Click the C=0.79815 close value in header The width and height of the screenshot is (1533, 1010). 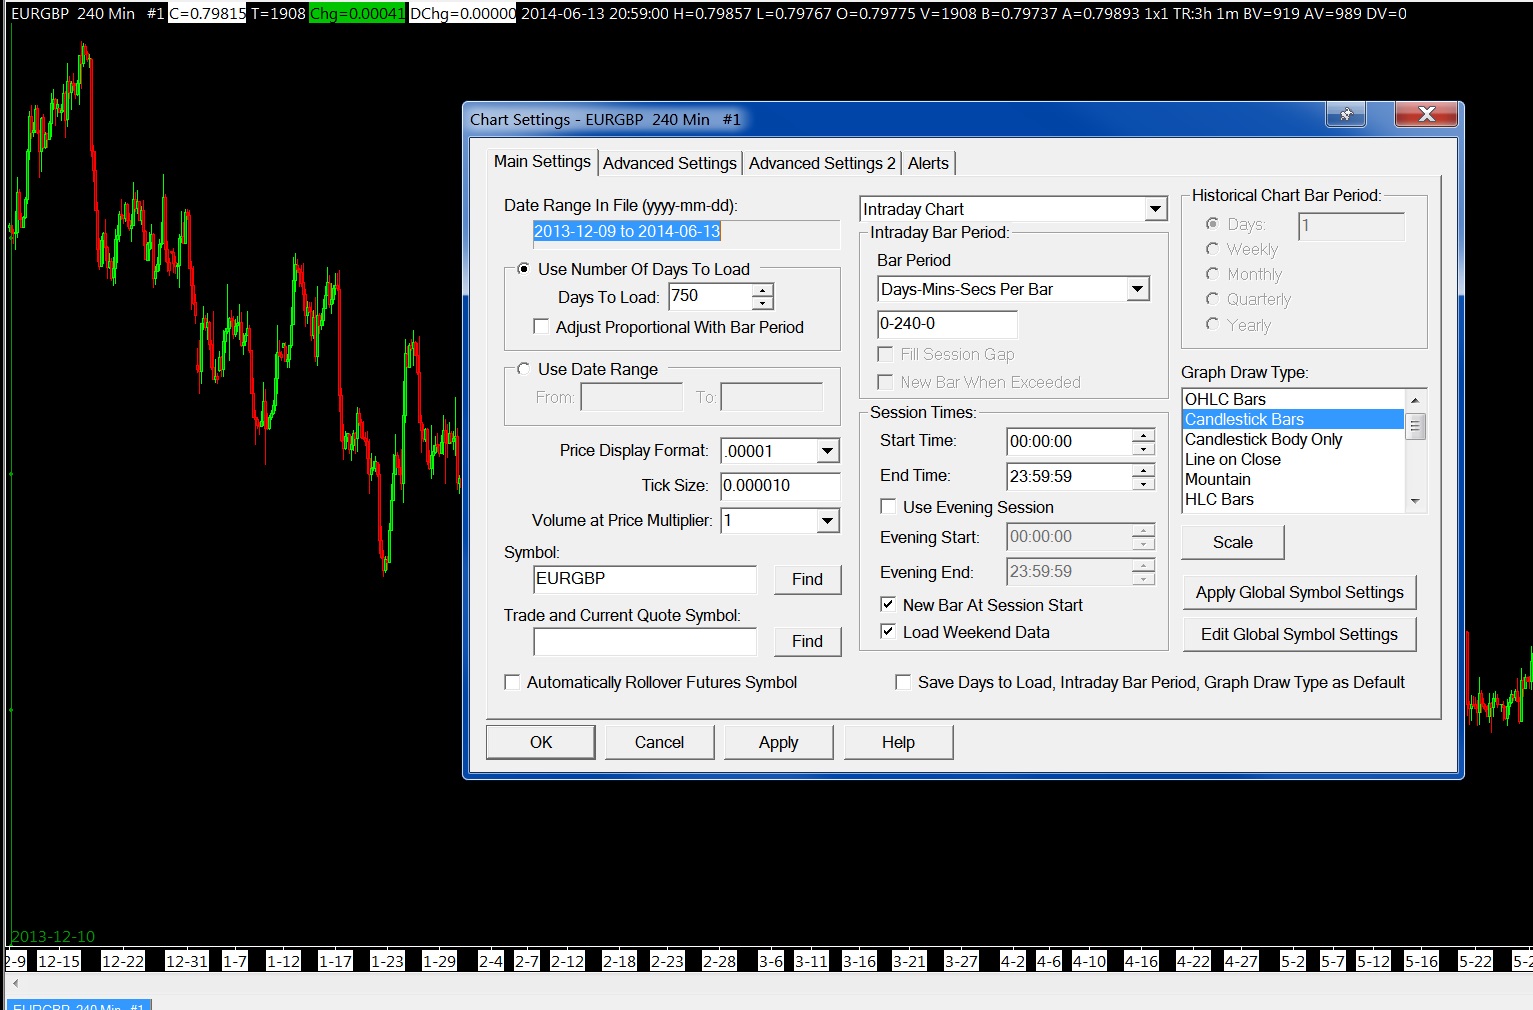[x=207, y=14]
